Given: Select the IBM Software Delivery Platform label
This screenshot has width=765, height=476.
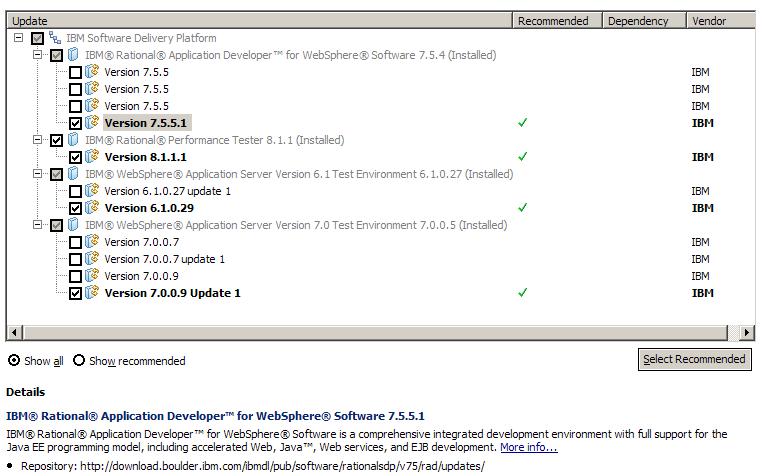Looking at the screenshot, I should pos(141,38).
